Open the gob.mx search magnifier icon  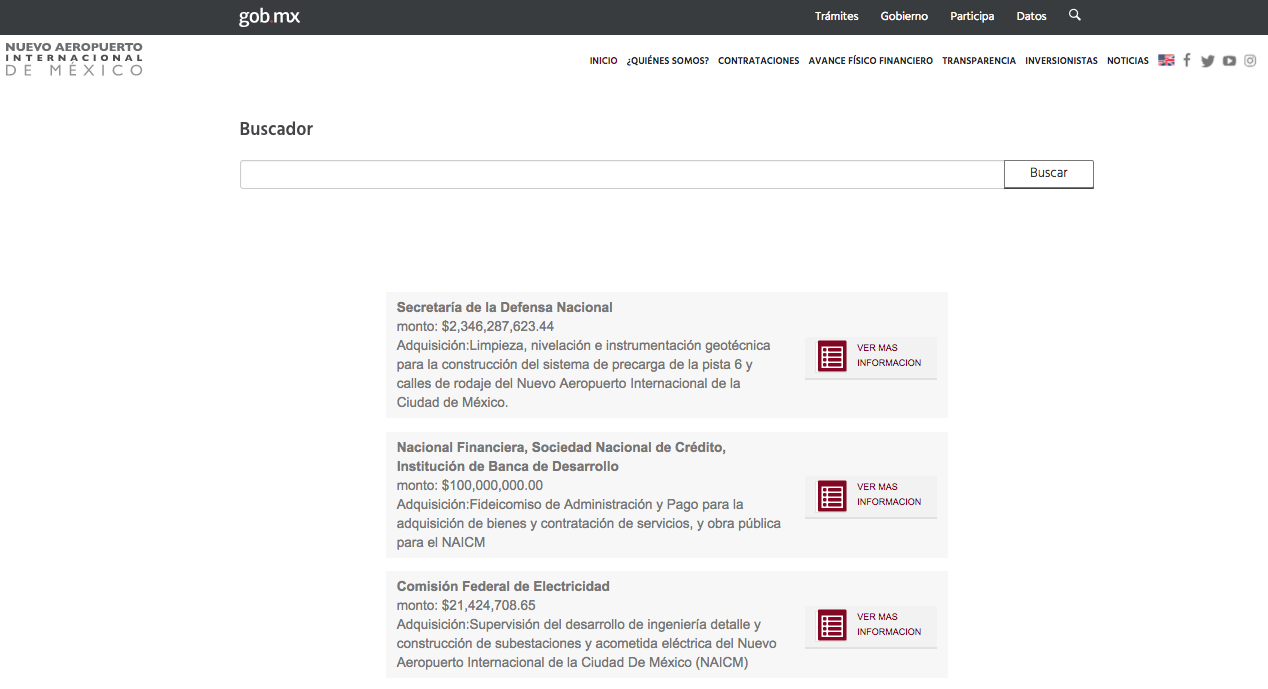click(x=1075, y=15)
